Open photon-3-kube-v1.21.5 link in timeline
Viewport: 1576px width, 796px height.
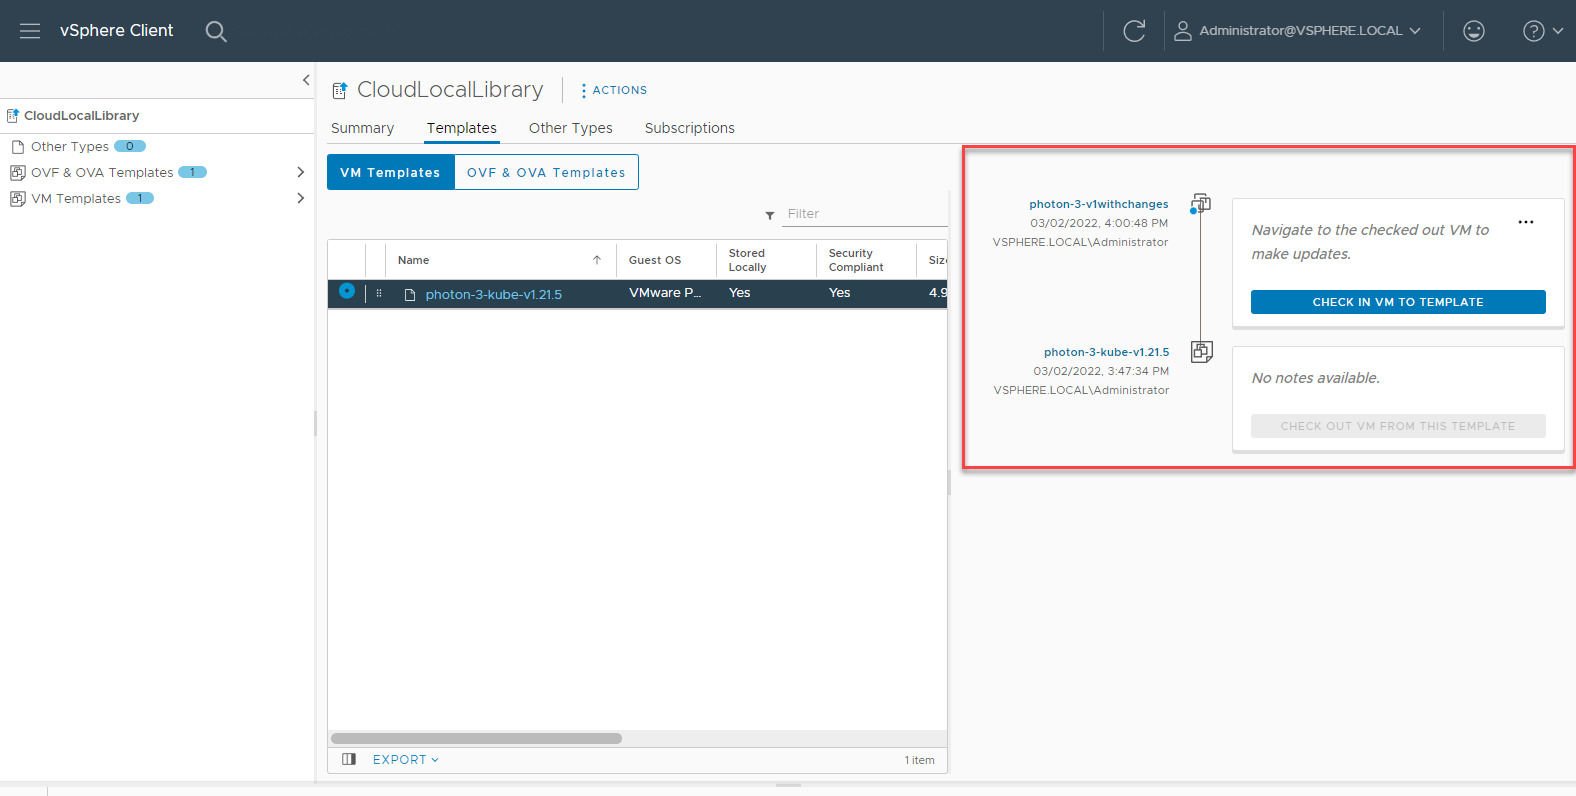tap(1106, 352)
